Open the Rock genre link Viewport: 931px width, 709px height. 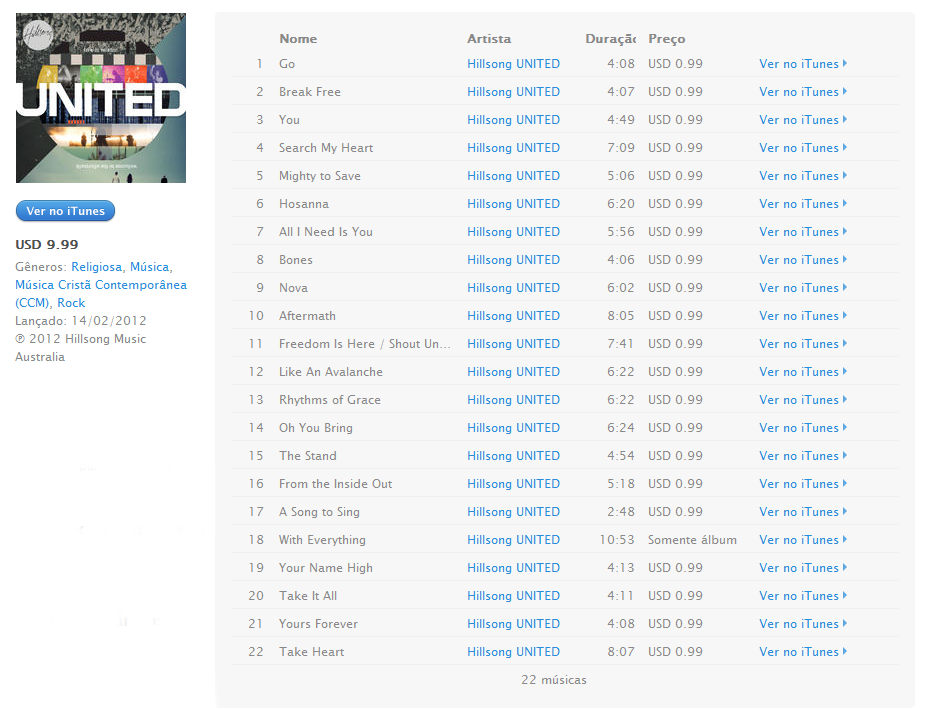71,303
